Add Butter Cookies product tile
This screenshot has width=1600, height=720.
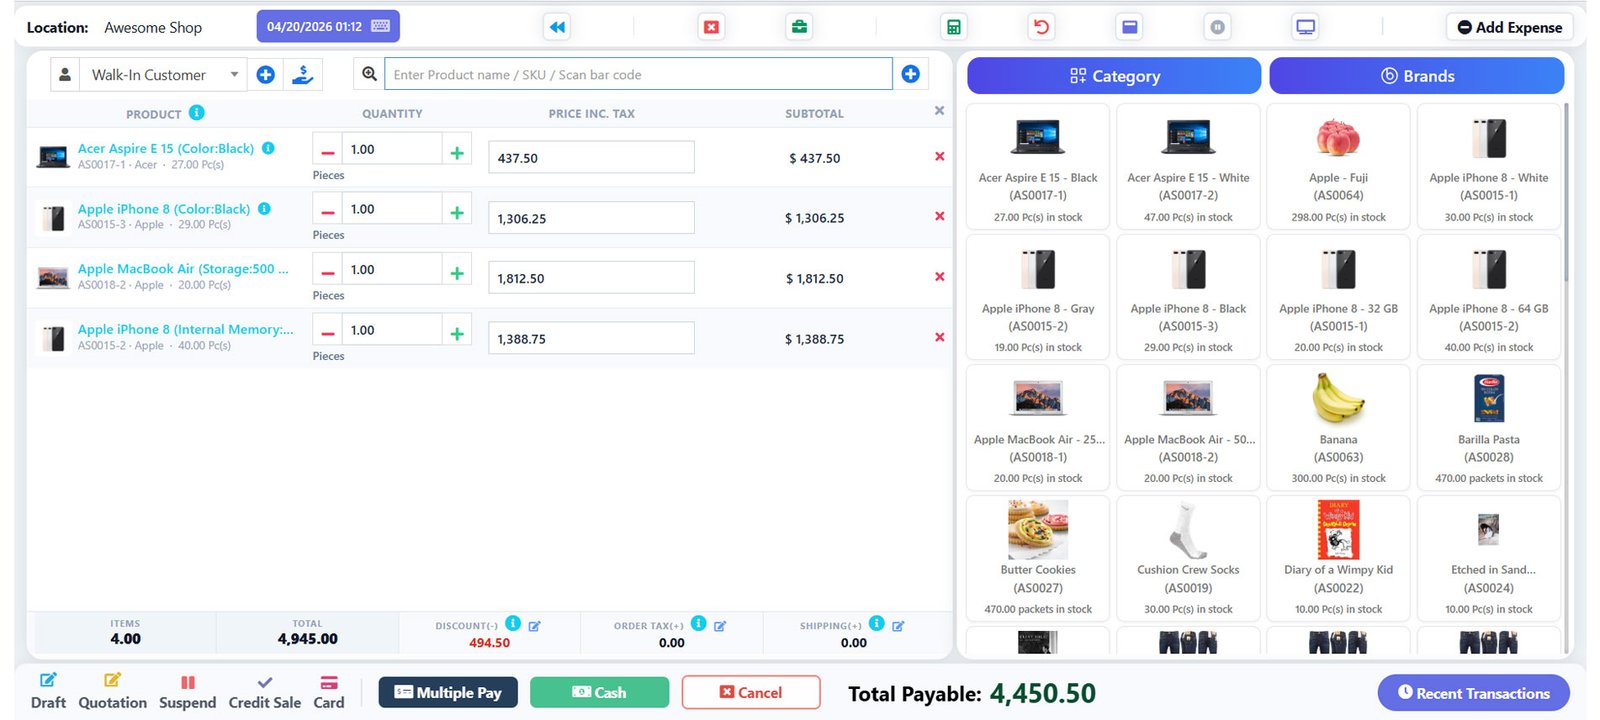click(x=1038, y=558)
